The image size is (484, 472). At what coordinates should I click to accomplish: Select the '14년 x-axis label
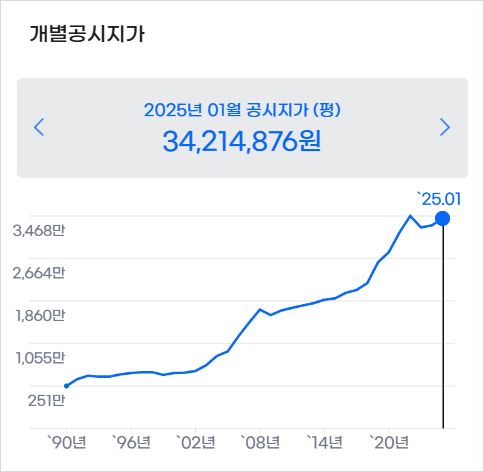tap(325, 442)
